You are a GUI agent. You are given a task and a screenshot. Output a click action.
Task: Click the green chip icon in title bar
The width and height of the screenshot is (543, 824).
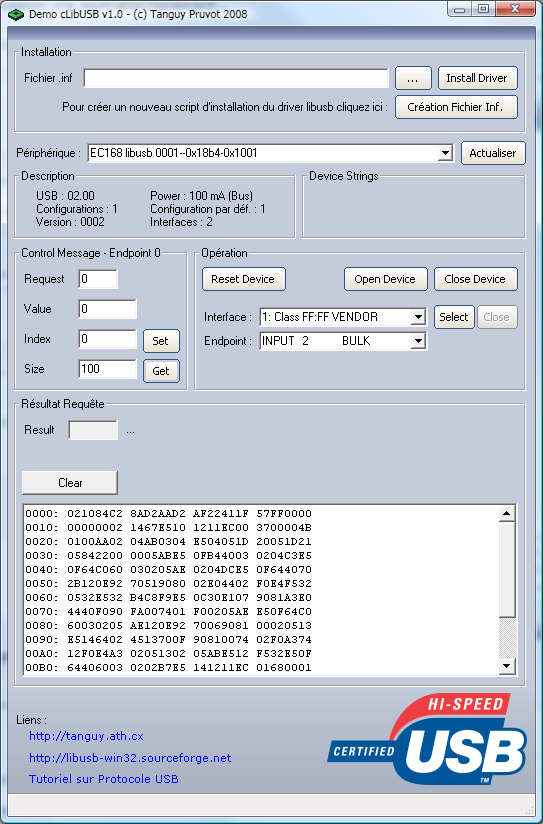[x=16, y=14]
